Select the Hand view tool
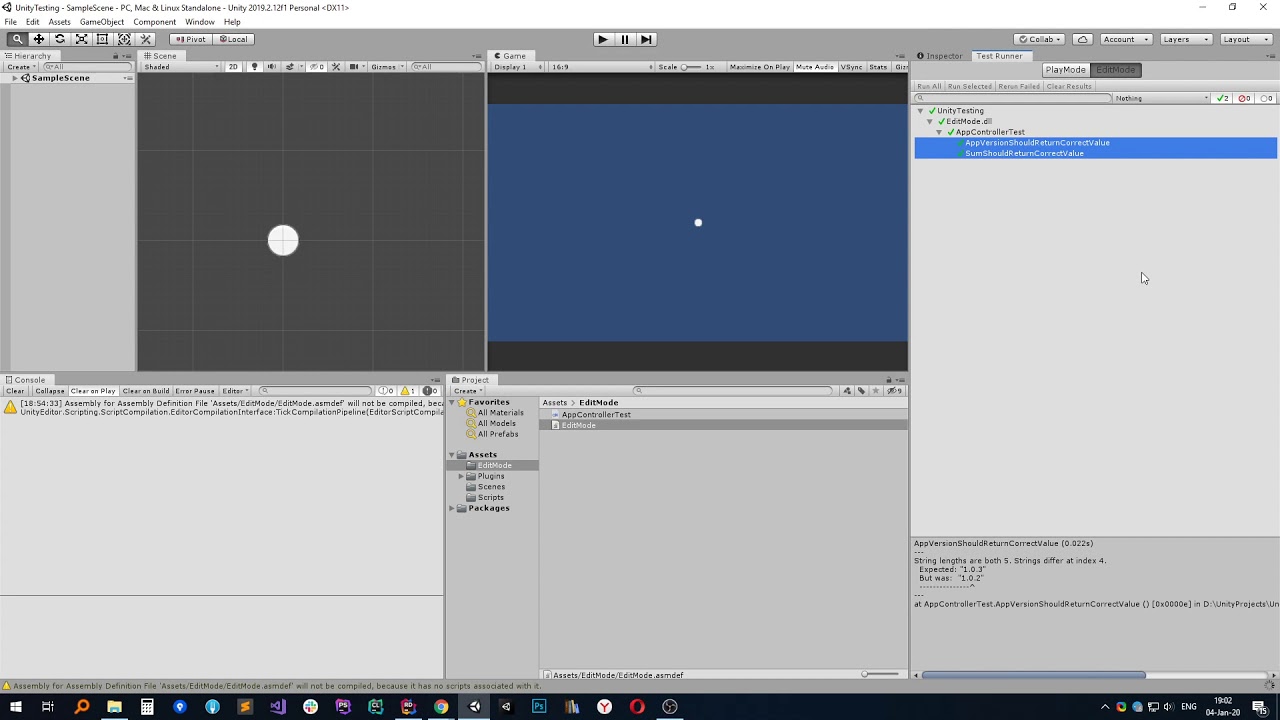 (x=17, y=39)
